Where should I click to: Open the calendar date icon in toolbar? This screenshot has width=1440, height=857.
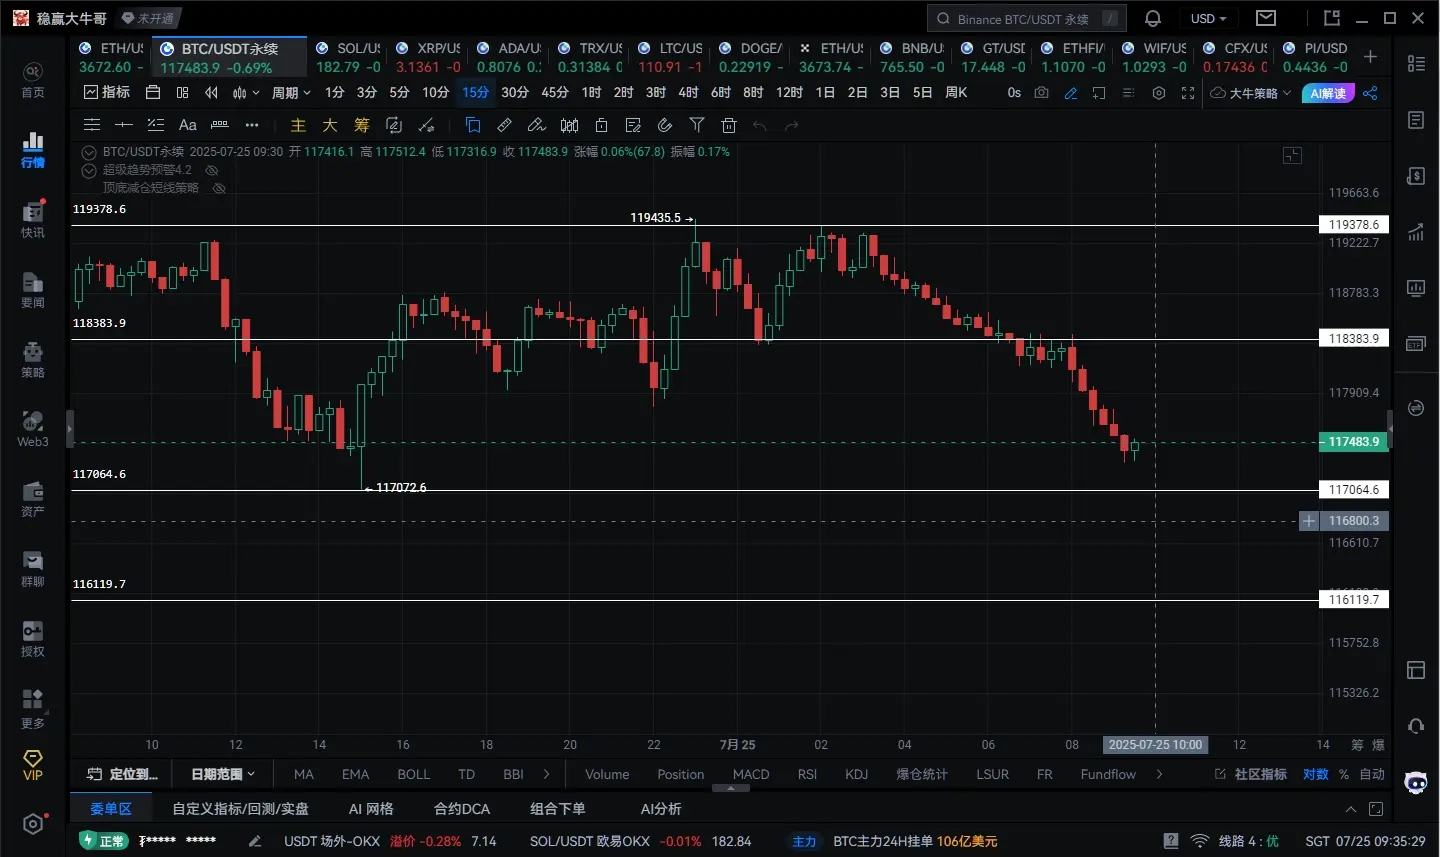(x=153, y=93)
